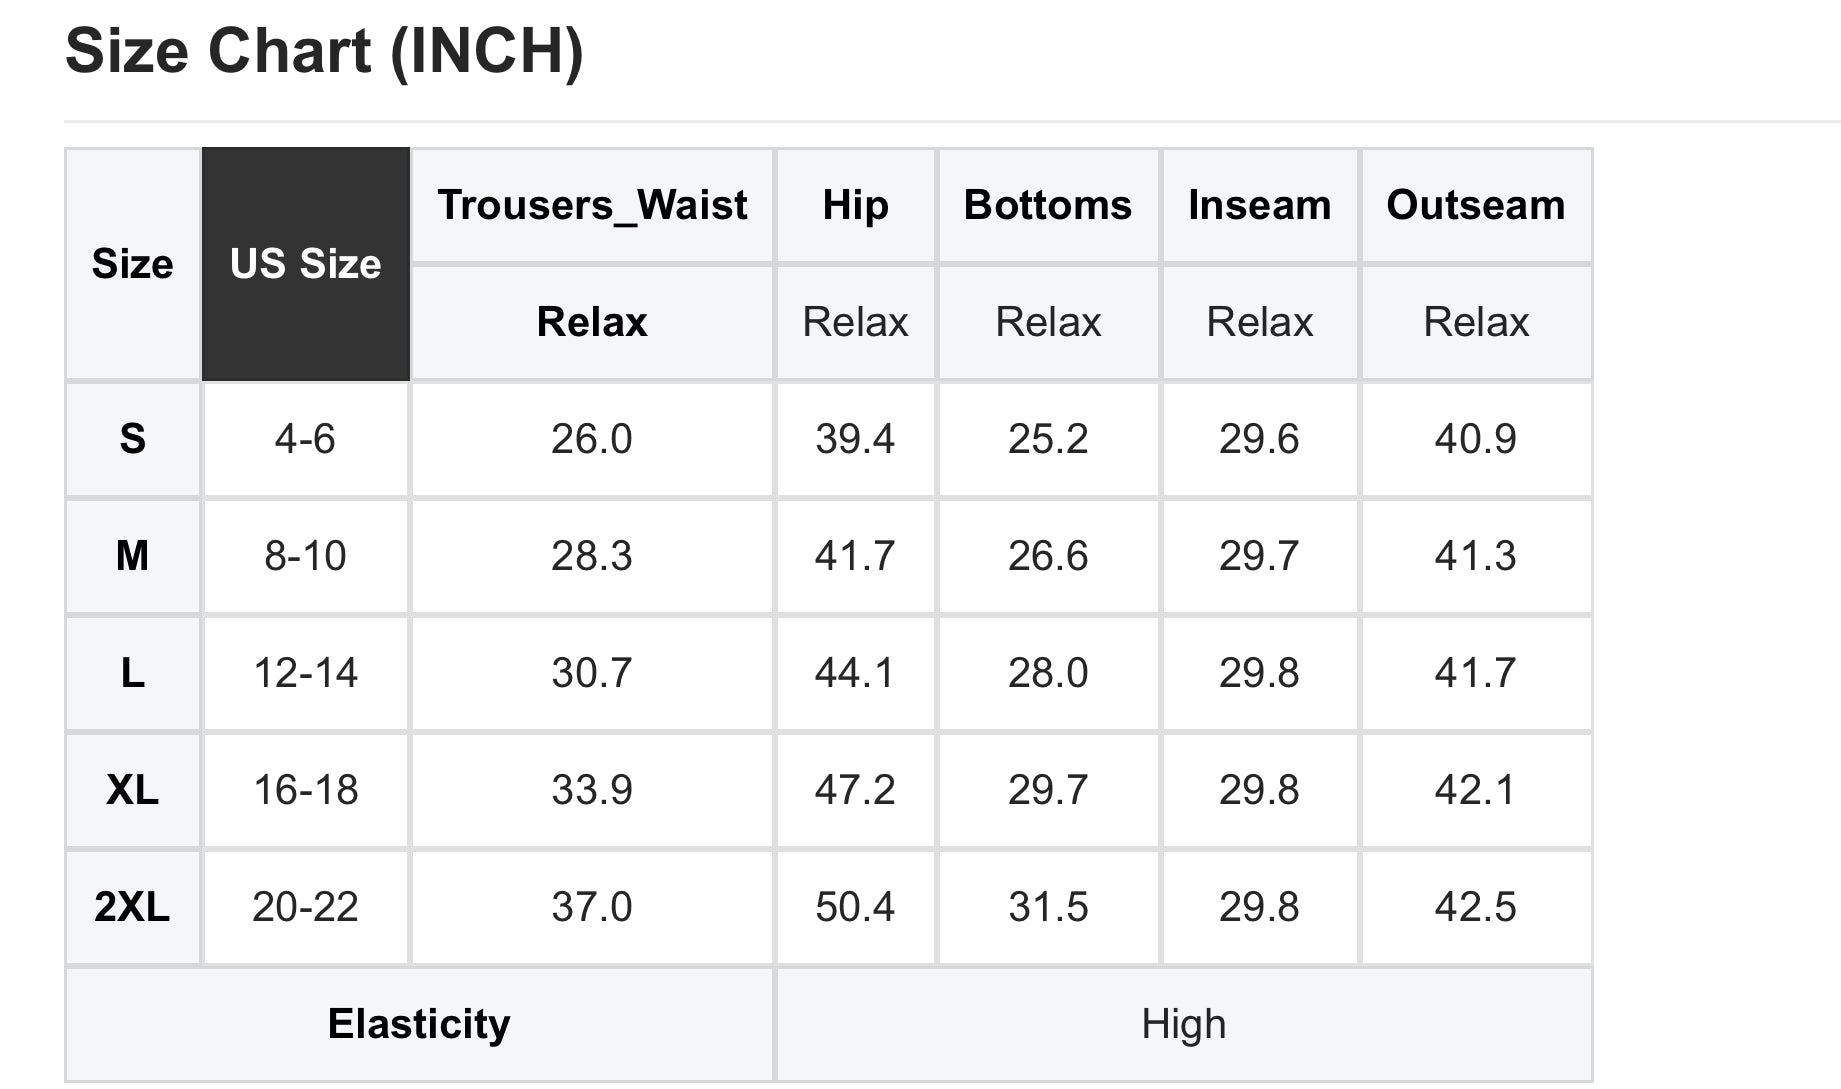Click the Inseam column header
This screenshot has width=1841, height=1089.
[x=1259, y=205]
